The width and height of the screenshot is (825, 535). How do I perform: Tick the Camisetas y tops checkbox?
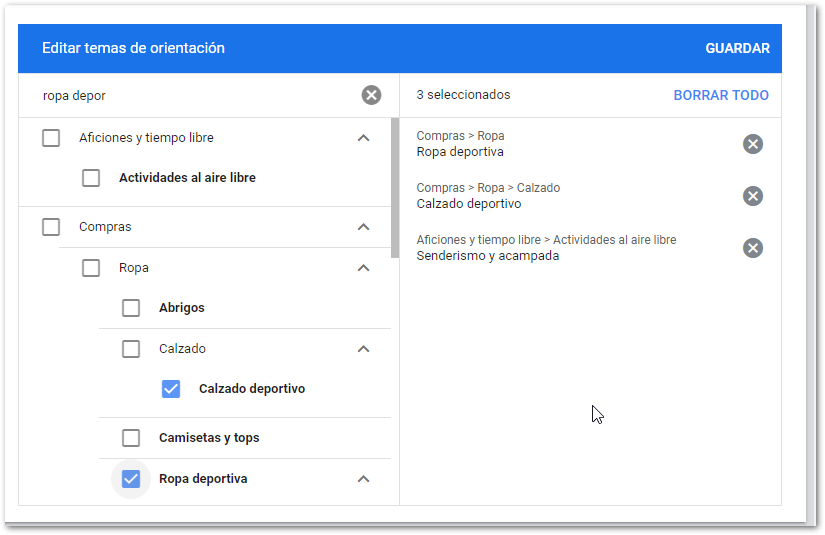[131, 438]
